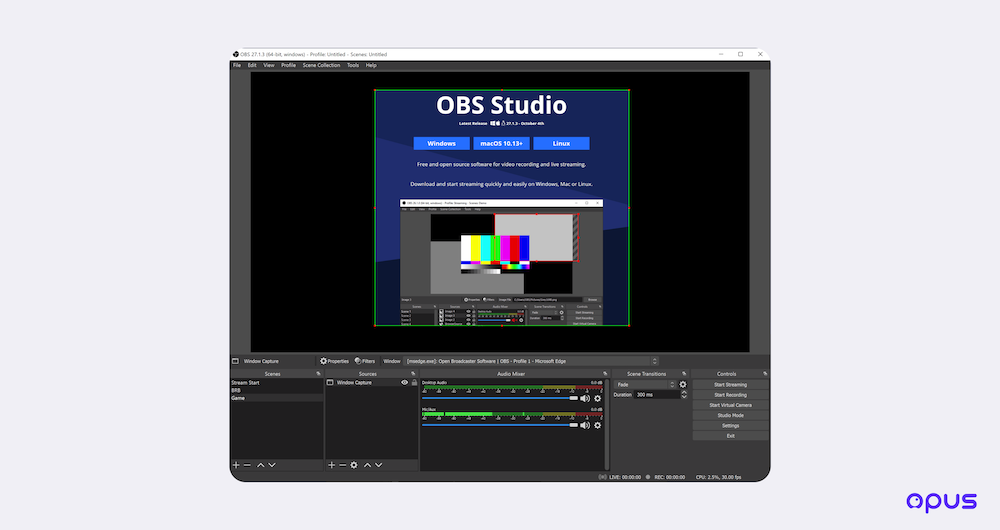The height and width of the screenshot is (530, 1000).
Task: Select the Game scene
Action: click(x=277, y=398)
